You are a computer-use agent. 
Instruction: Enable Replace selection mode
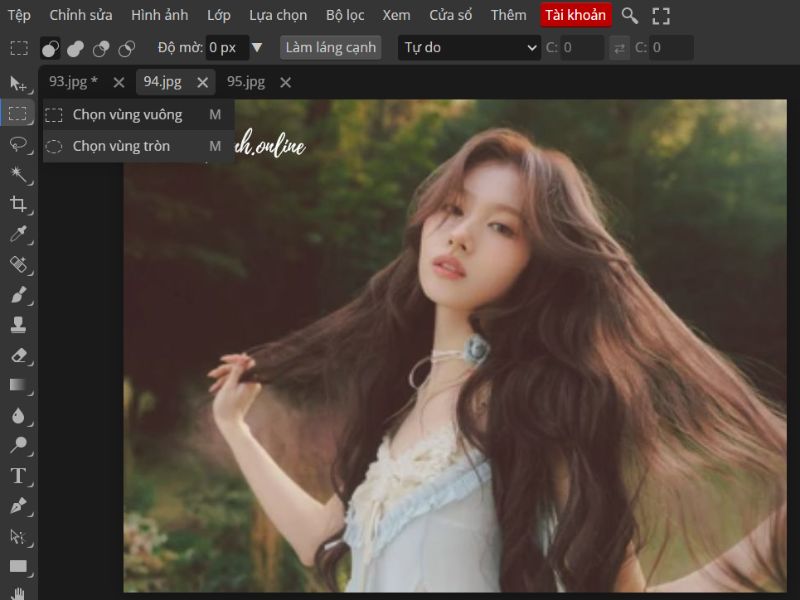(x=50, y=48)
